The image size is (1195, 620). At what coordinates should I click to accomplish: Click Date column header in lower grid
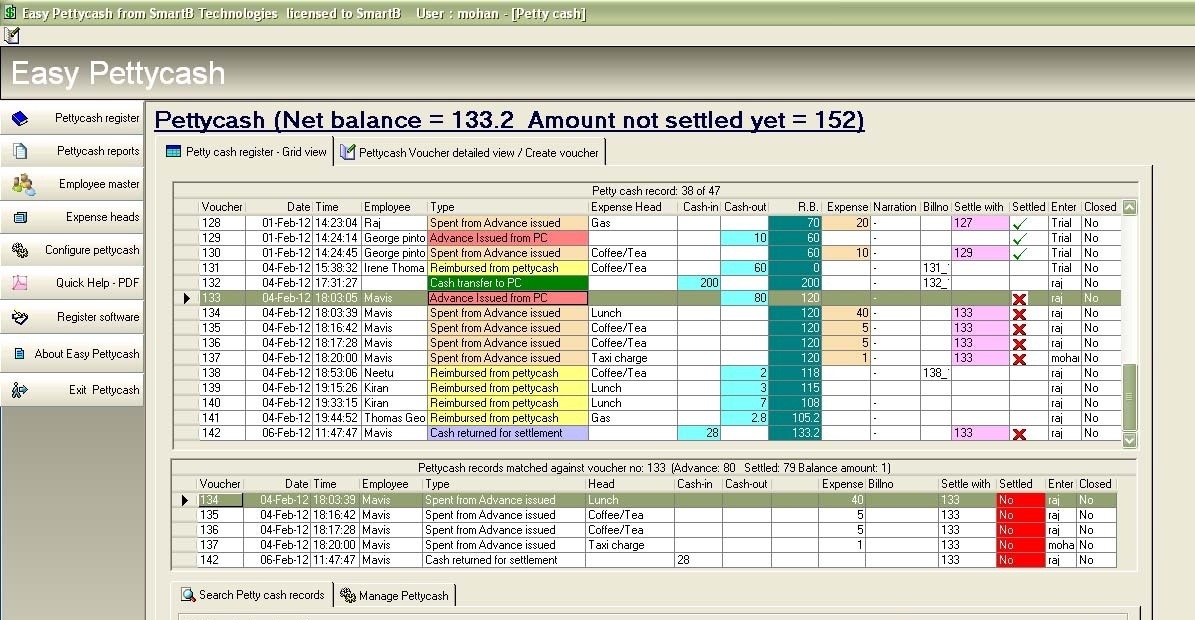click(277, 484)
